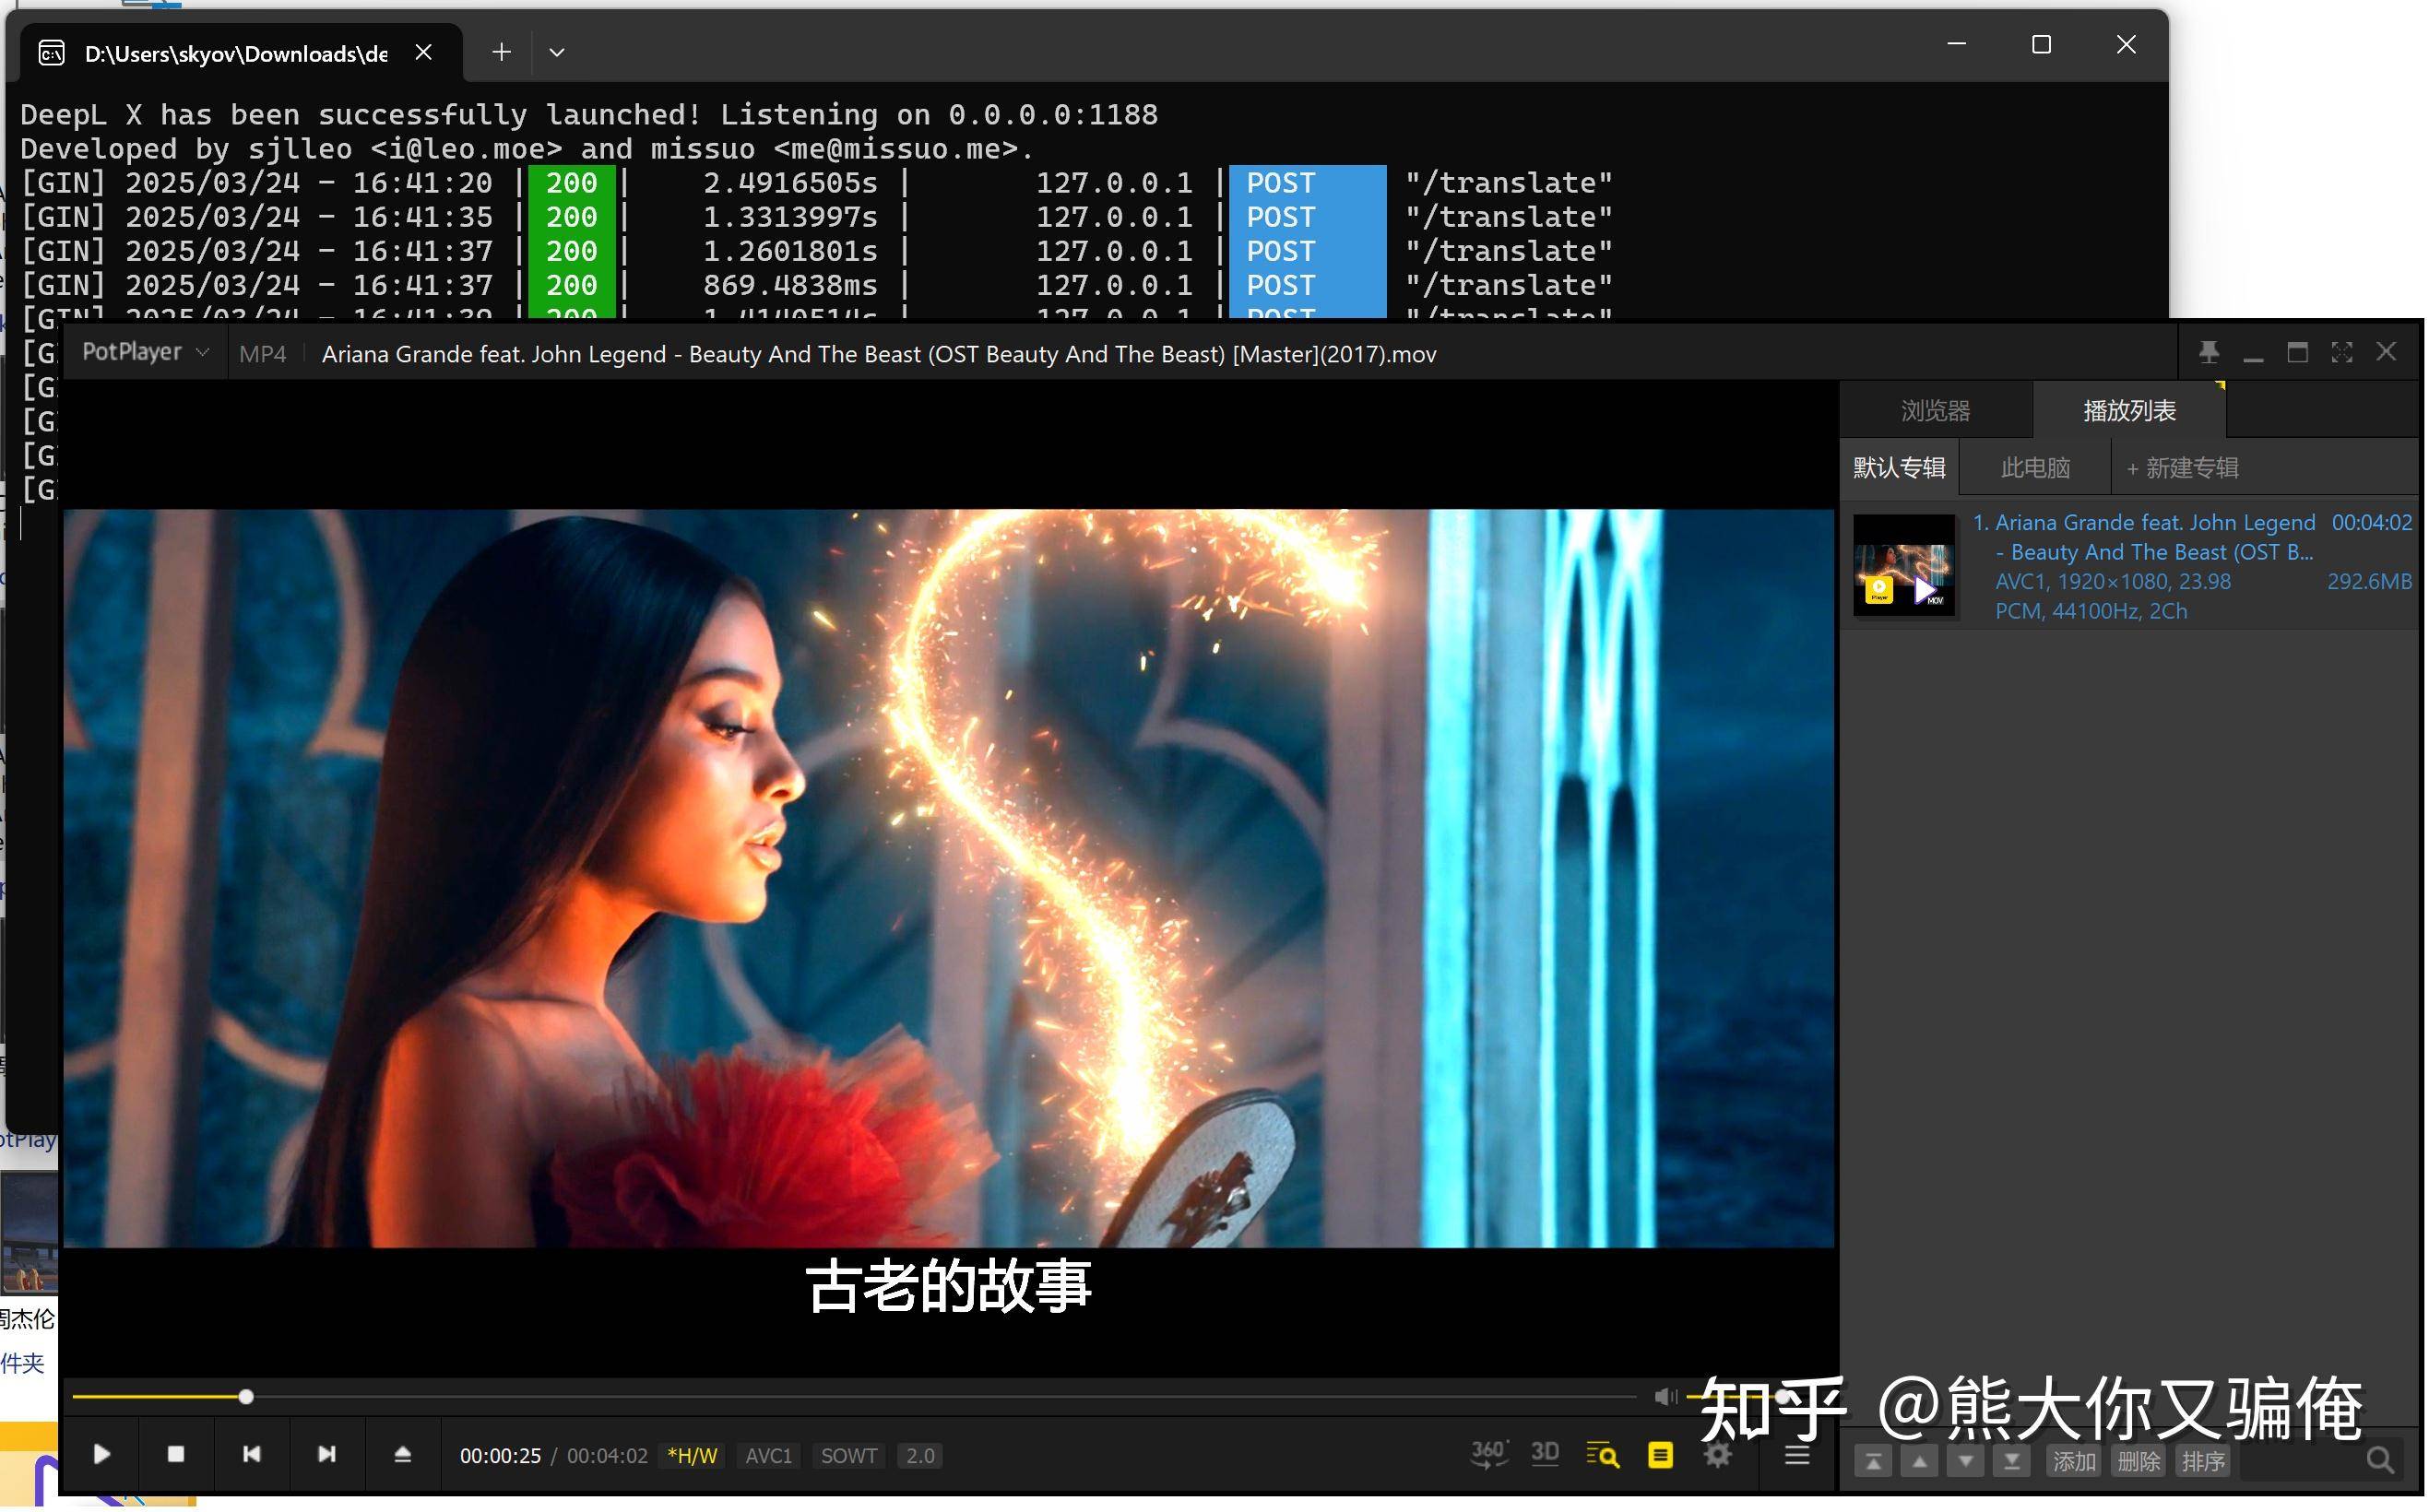Mute audio with the speaker icon
2429x1512 pixels.
pos(1665,1396)
